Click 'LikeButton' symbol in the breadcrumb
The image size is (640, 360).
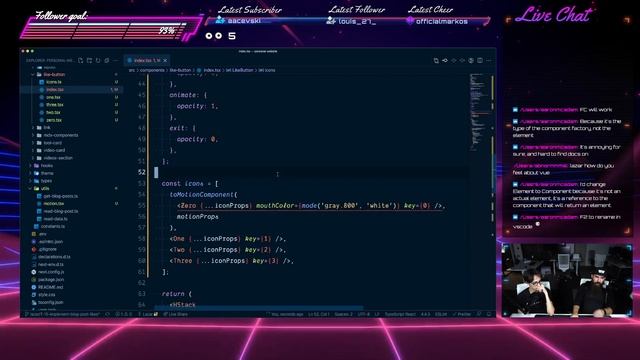pos(240,70)
